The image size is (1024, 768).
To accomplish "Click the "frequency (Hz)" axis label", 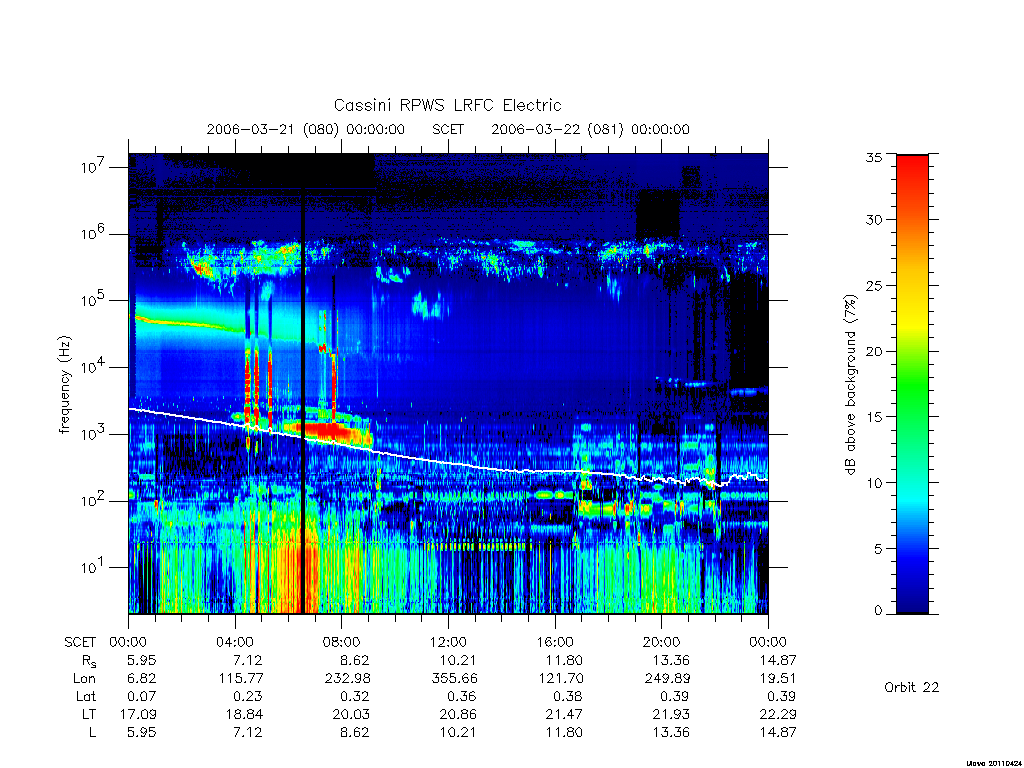I will coord(64,385).
